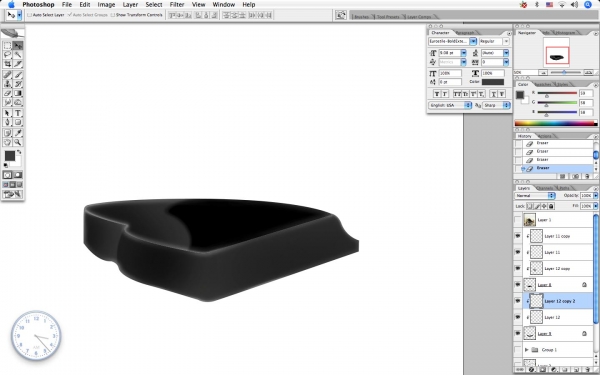This screenshot has width=600, height=375.
Task: Choose the Magic Wand tool
Action: point(18,55)
